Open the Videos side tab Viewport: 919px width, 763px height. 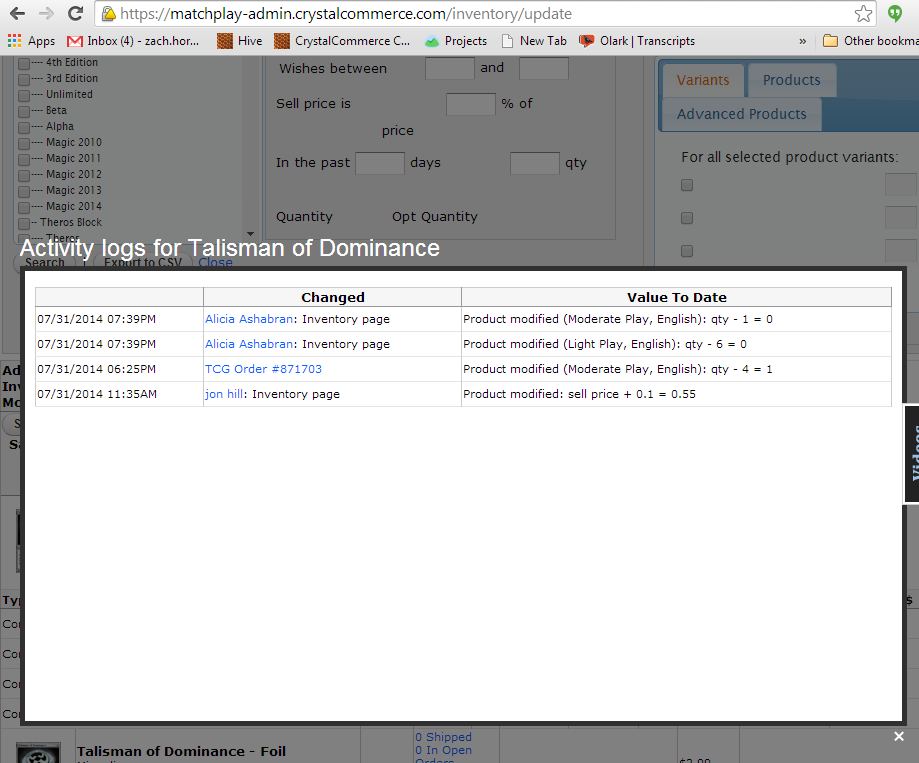pos(911,454)
